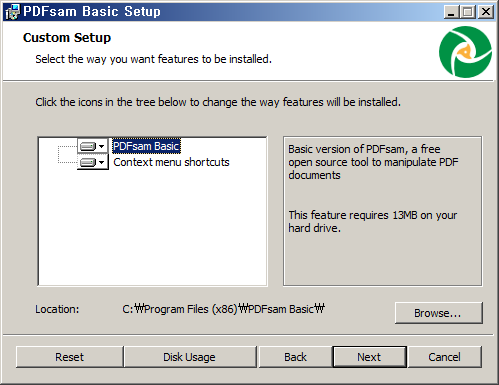The height and width of the screenshot is (385, 499).
Task: Click the installer icon in the title bar
Action: point(13,12)
